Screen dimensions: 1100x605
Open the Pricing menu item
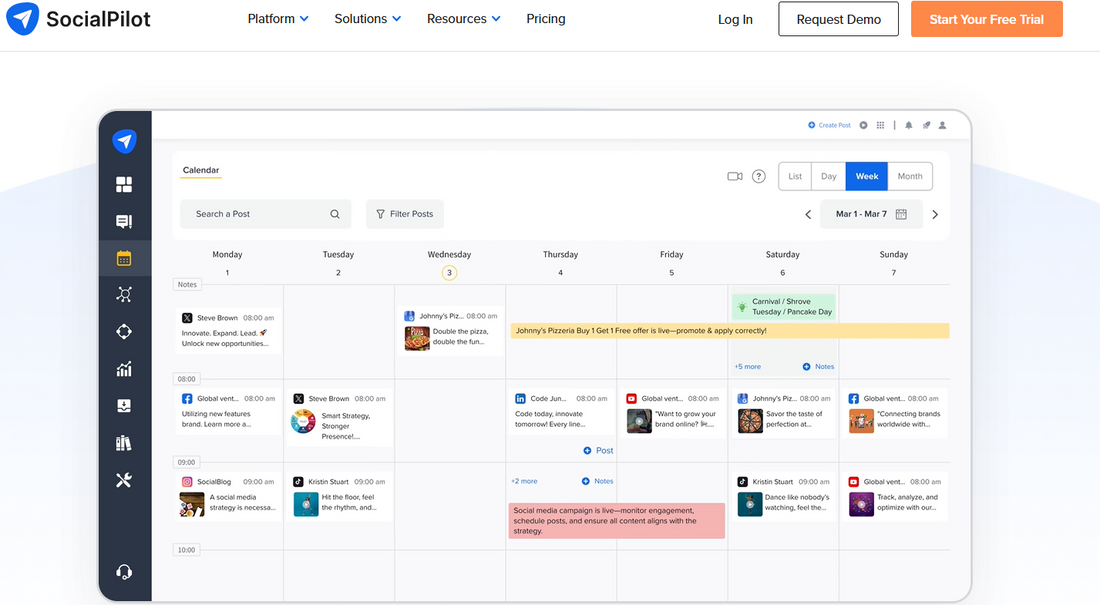click(546, 19)
